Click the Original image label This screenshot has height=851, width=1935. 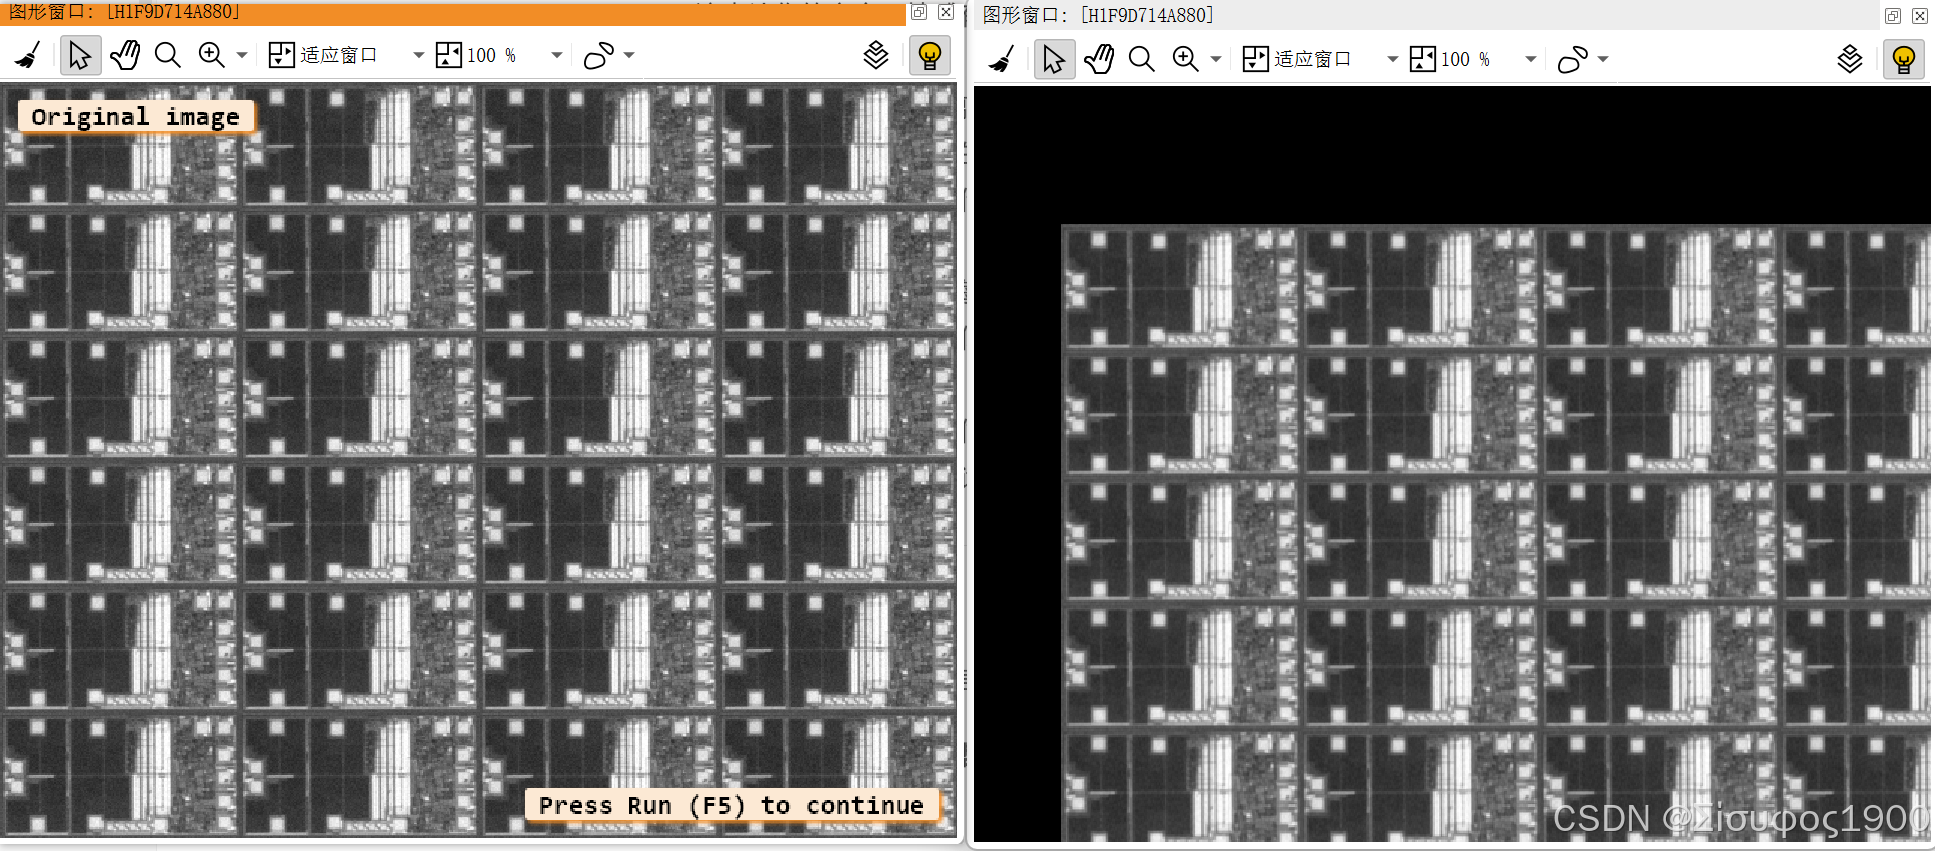(x=135, y=117)
